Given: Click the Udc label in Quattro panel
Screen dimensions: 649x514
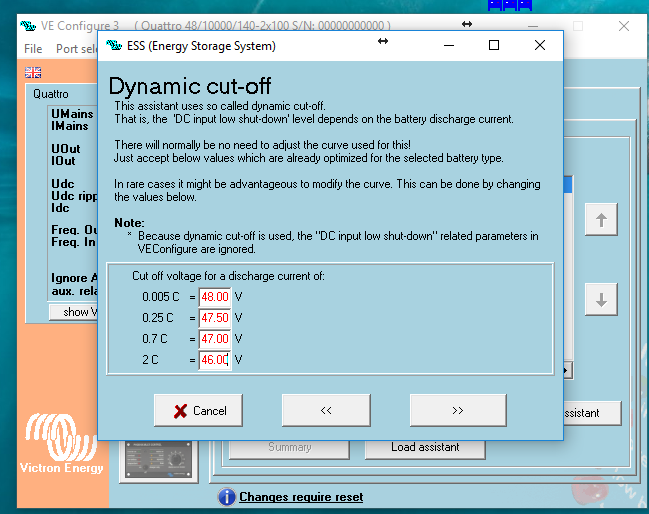Looking at the screenshot, I should tap(62, 183).
